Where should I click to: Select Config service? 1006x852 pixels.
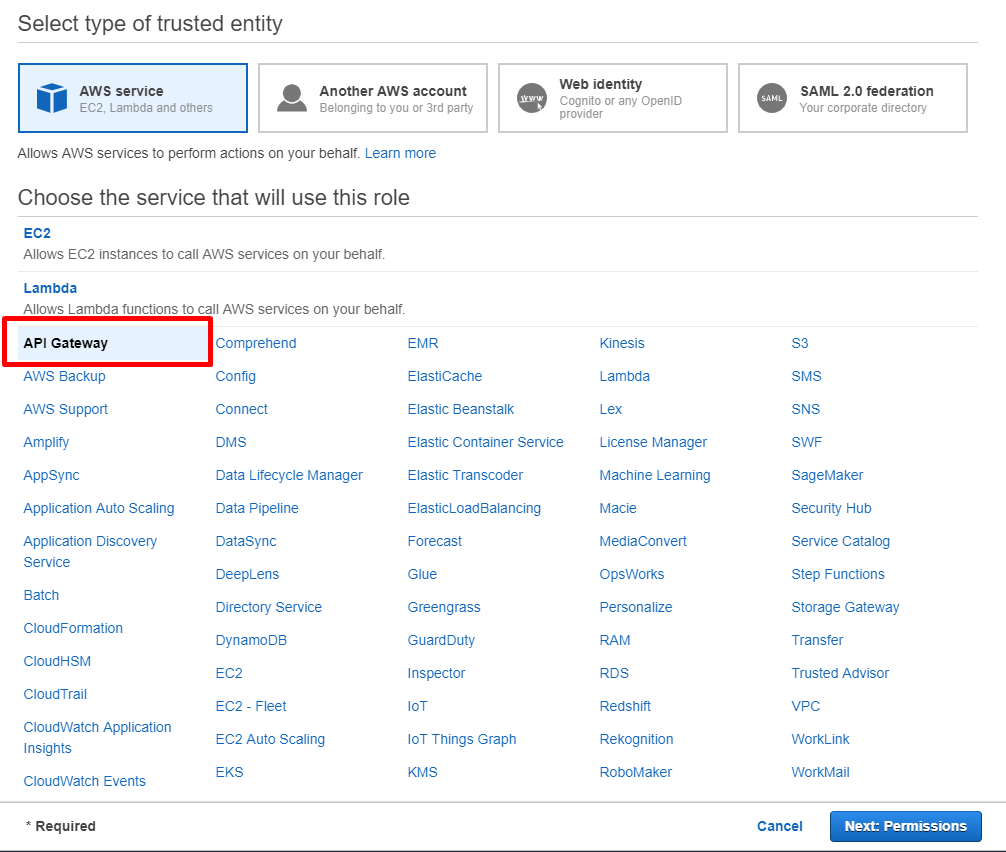point(235,377)
